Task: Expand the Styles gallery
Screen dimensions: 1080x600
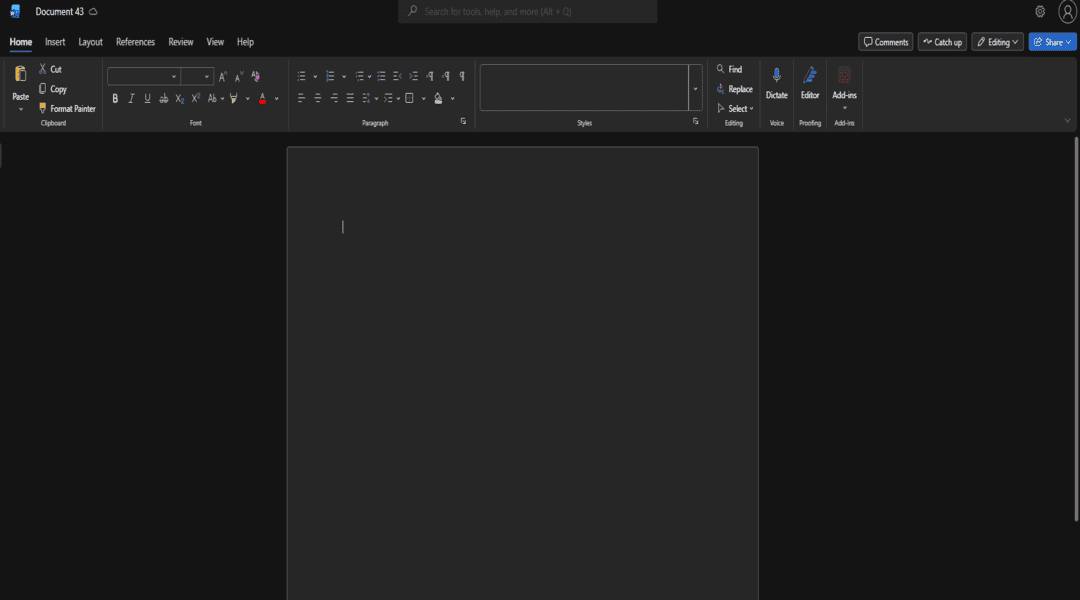Action: point(695,88)
